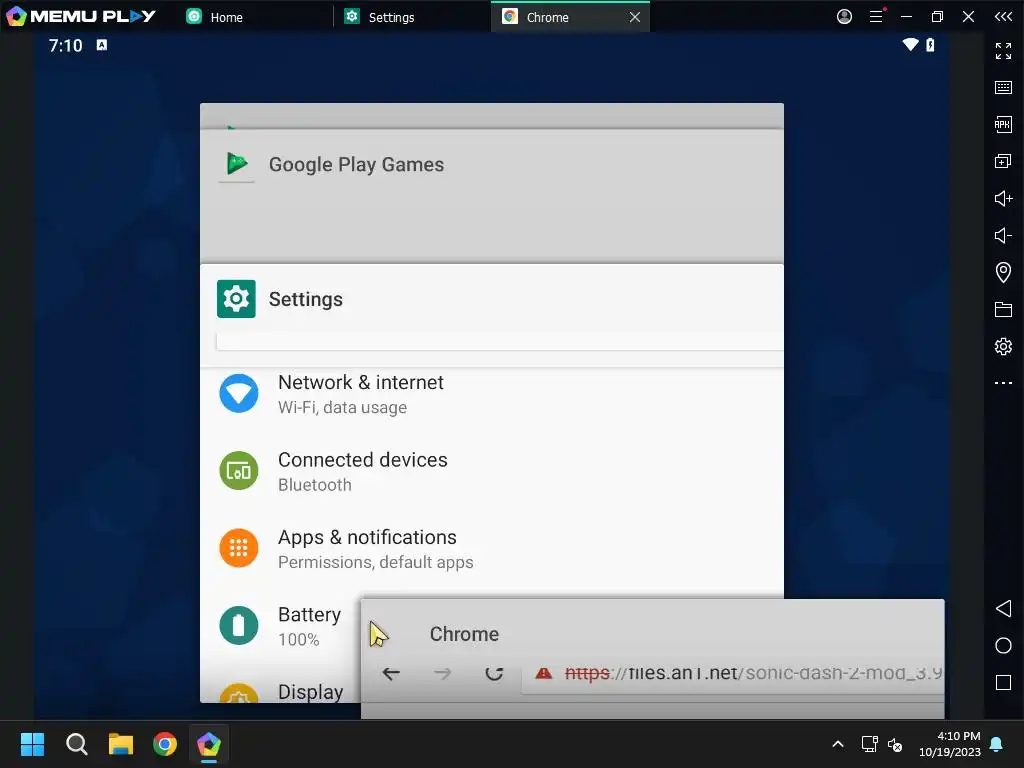Open Google Chrome from taskbar
The width and height of the screenshot is (1024, 768).
pos(165,744)
